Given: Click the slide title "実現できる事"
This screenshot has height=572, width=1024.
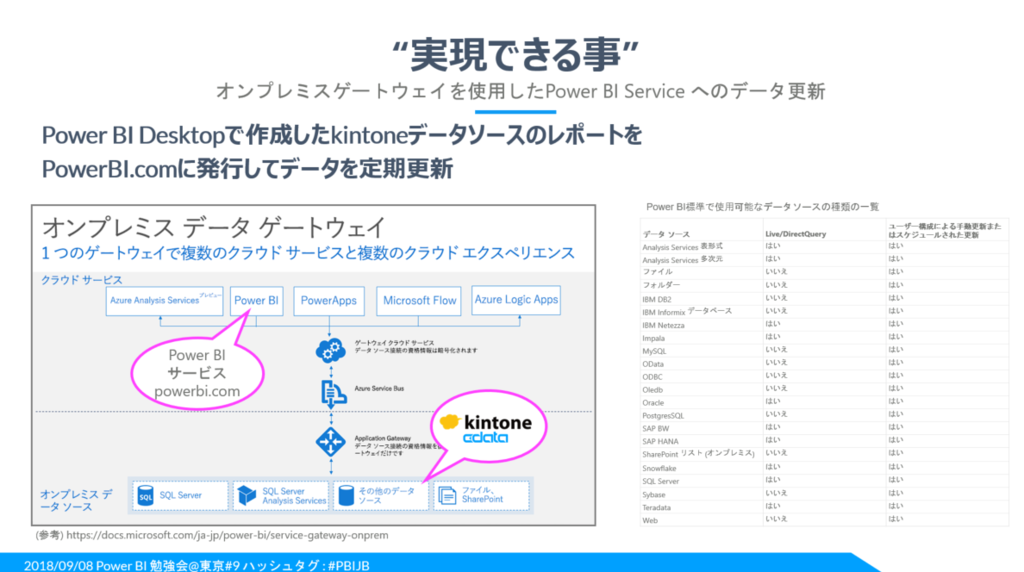Looking at the screenshot, I should 515,54.
